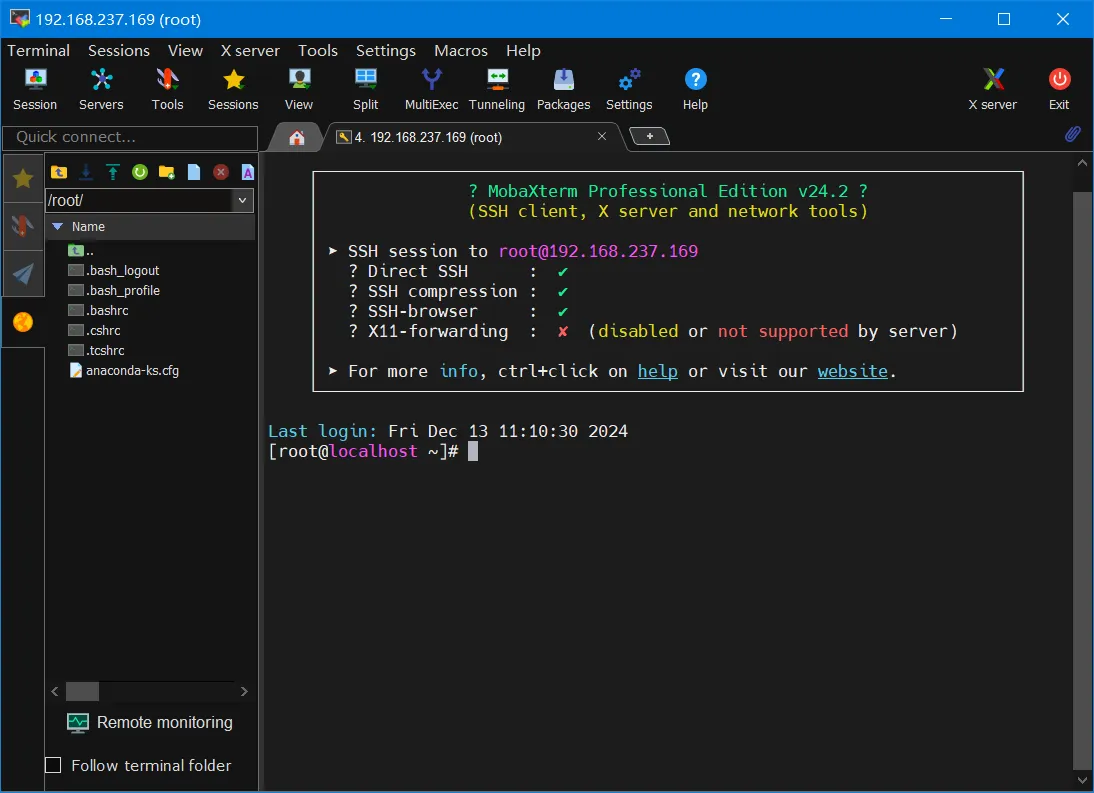The height and width of the screenshot is (793, 1094).
Task: Open a new tab with plus button
Action: [650, 136]
